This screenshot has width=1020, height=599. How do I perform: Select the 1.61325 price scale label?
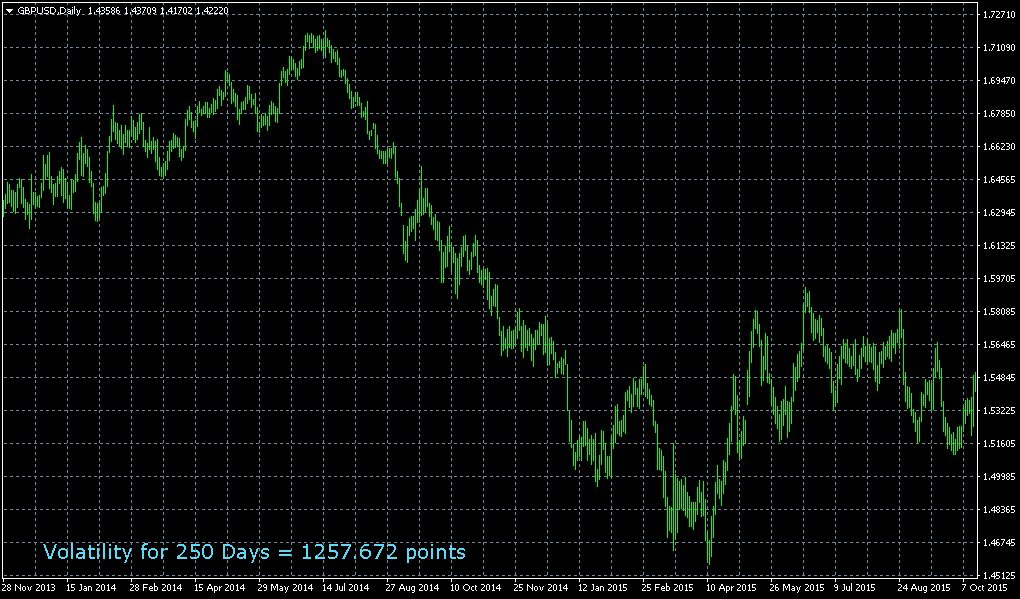[1000, 245]
